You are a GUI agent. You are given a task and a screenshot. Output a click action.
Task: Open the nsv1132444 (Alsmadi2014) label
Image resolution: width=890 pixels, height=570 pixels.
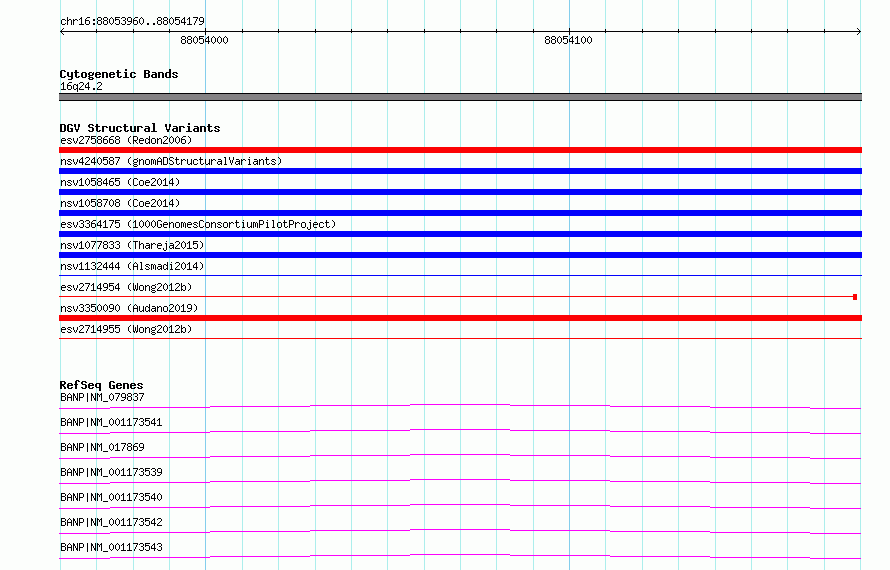click(132, 266)
